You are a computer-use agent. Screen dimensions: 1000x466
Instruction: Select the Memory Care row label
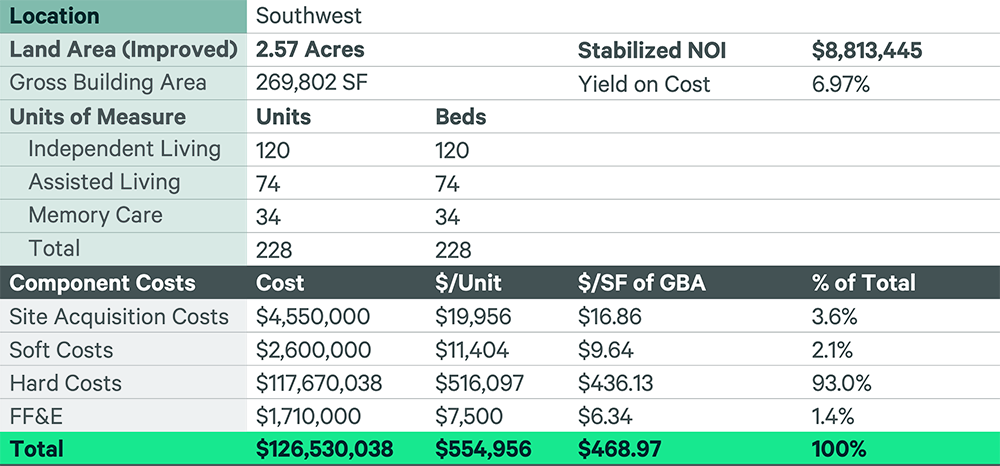tap(96, 215)
